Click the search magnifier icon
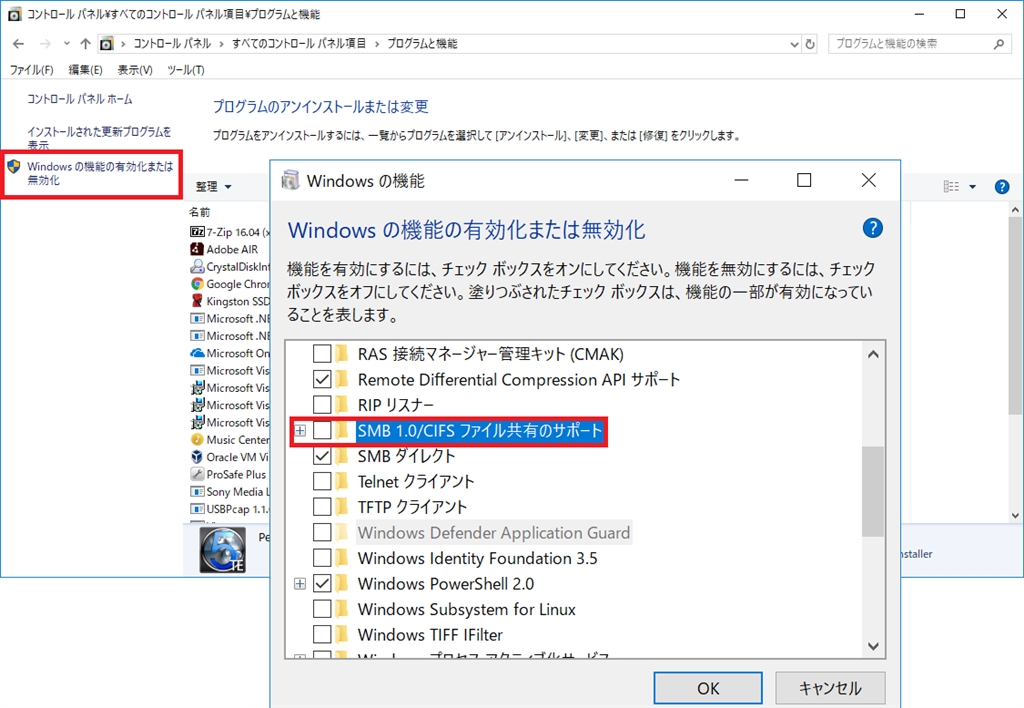The width and height of the screenshot is (1024, 708). [999, 44]
